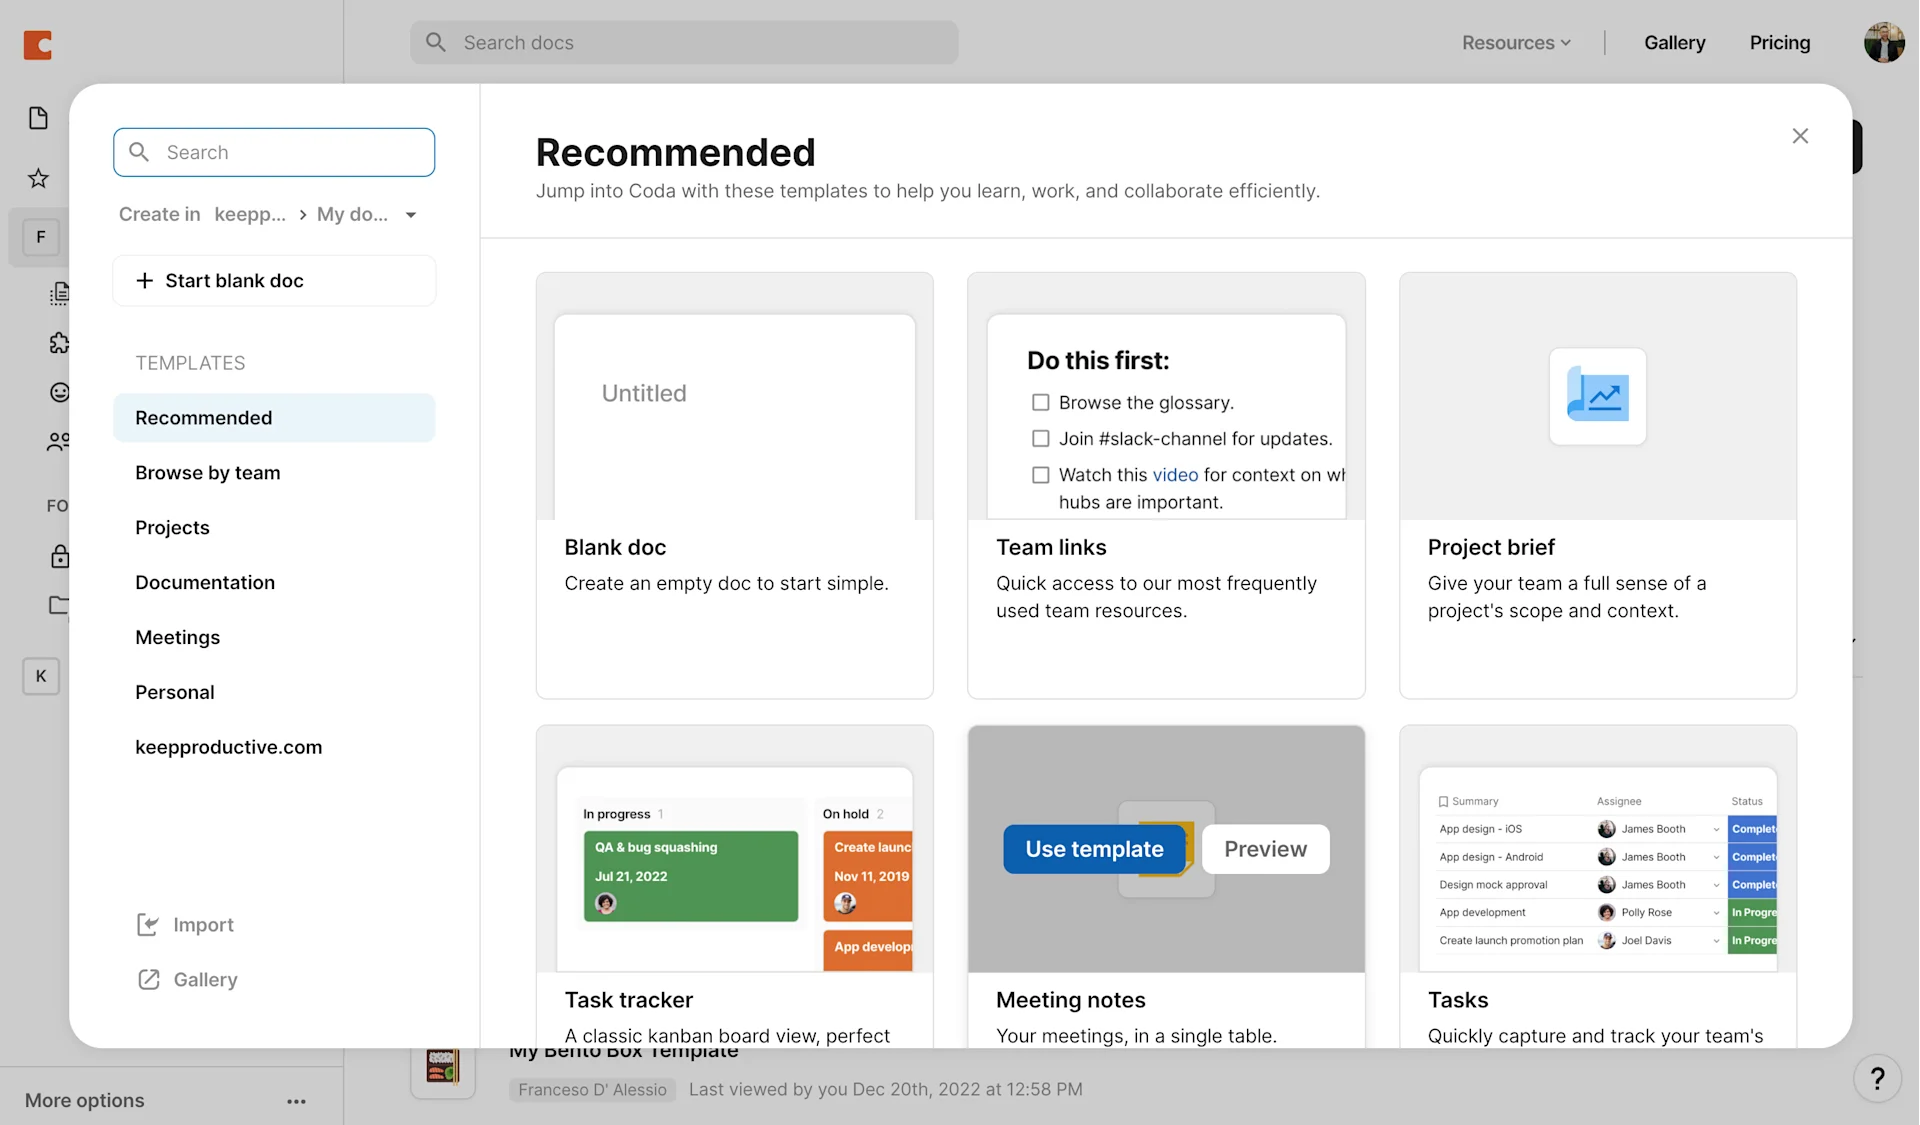Check the 'Browse the glossary' checkbox

1041,402
